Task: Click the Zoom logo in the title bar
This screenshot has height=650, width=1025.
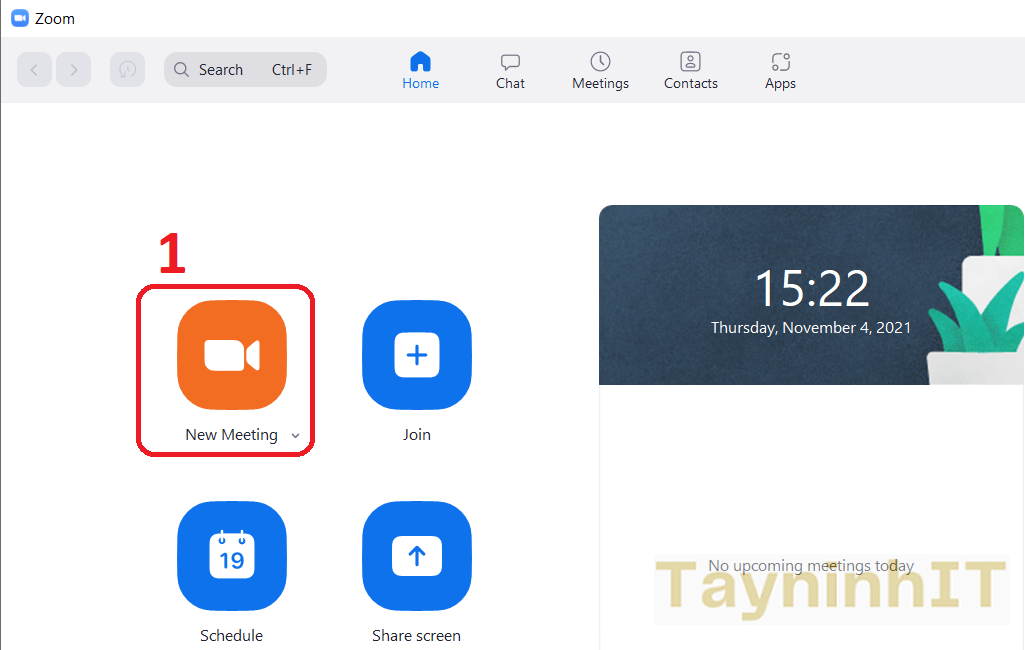Action: (x=19, y=18)
